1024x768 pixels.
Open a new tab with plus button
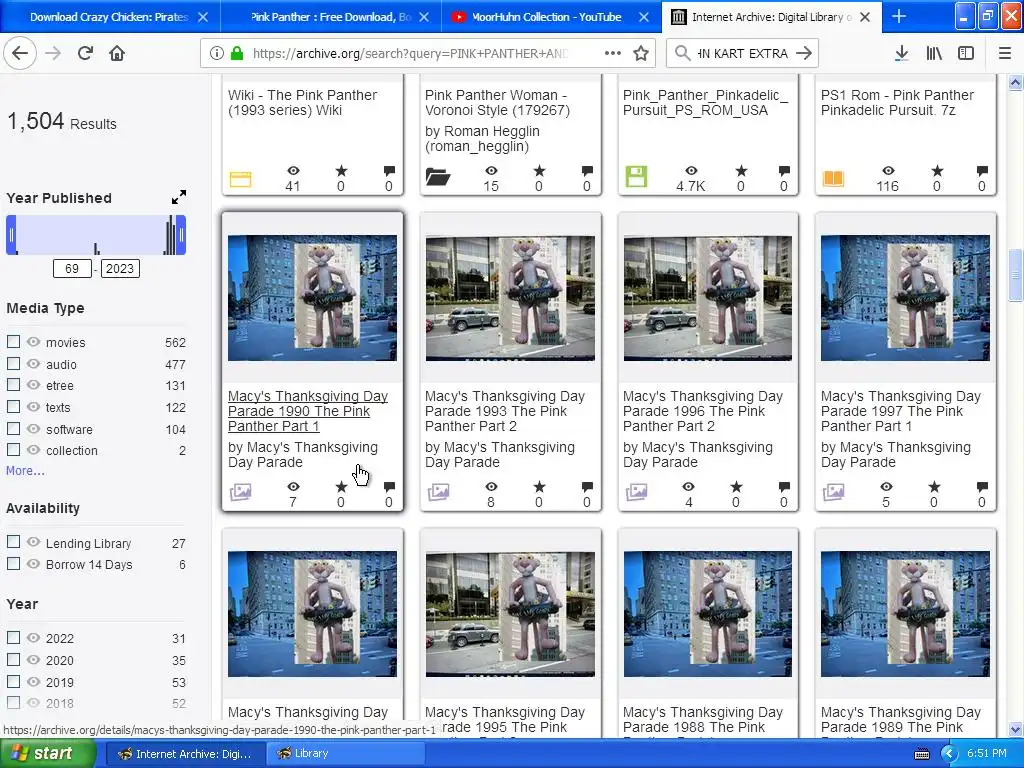click(899, 16)
